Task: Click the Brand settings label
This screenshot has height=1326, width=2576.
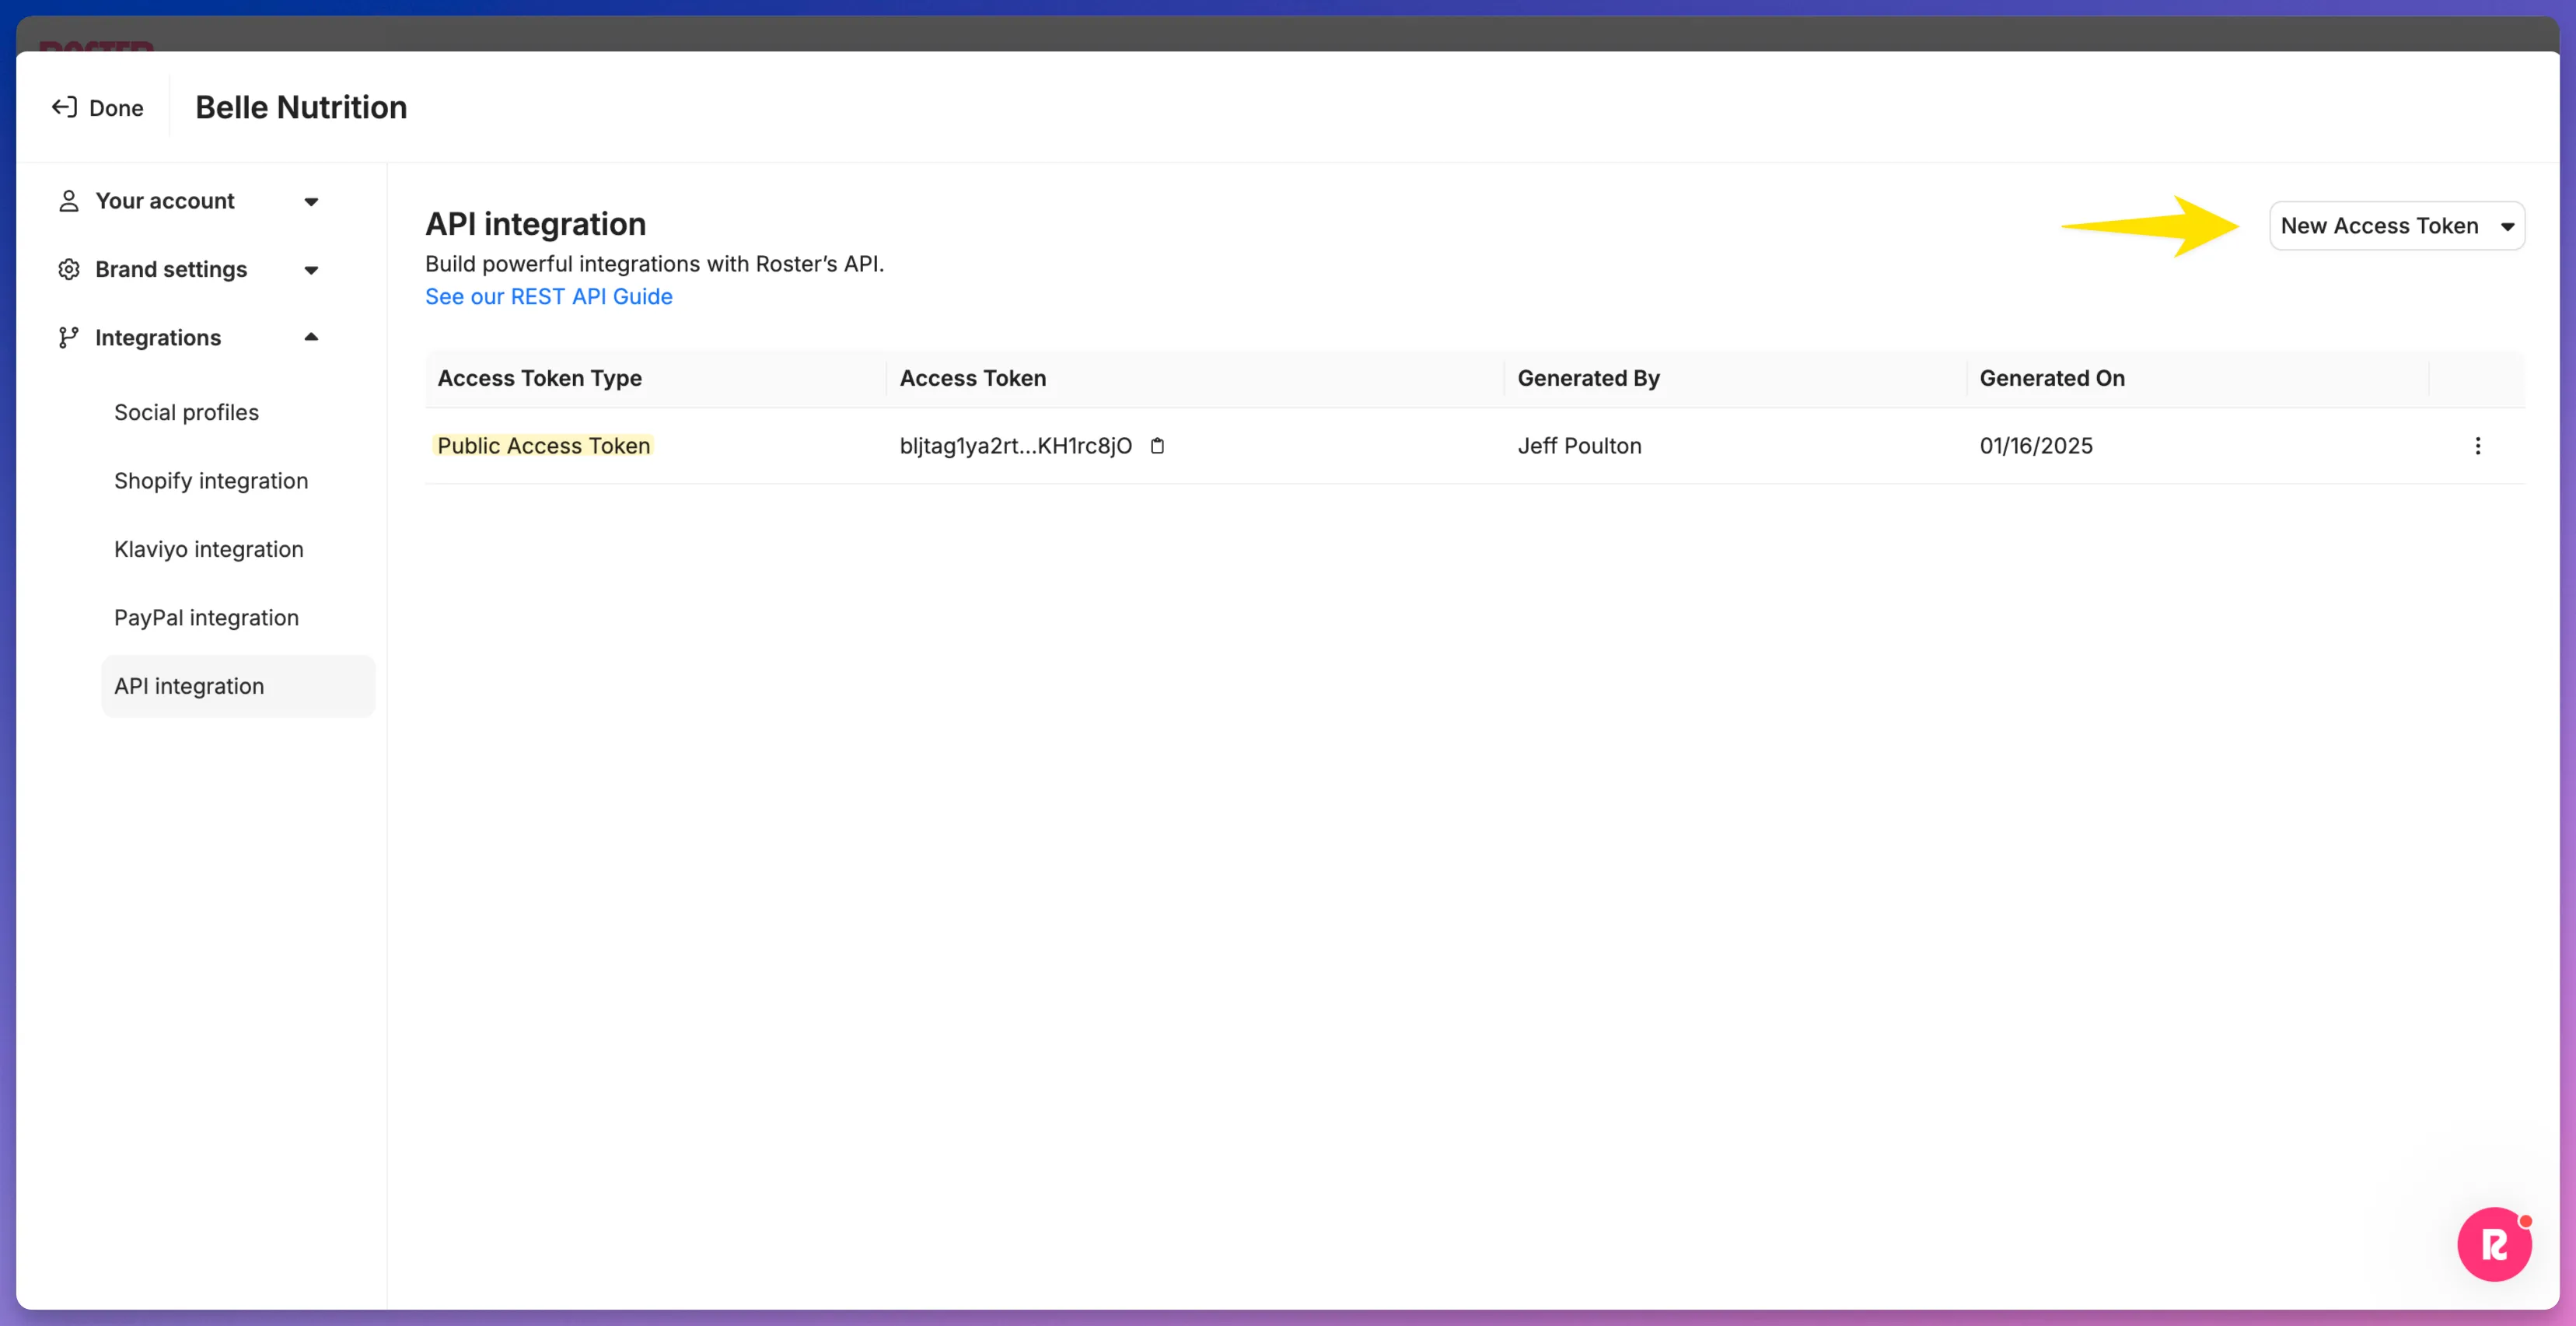Action: 171,269
